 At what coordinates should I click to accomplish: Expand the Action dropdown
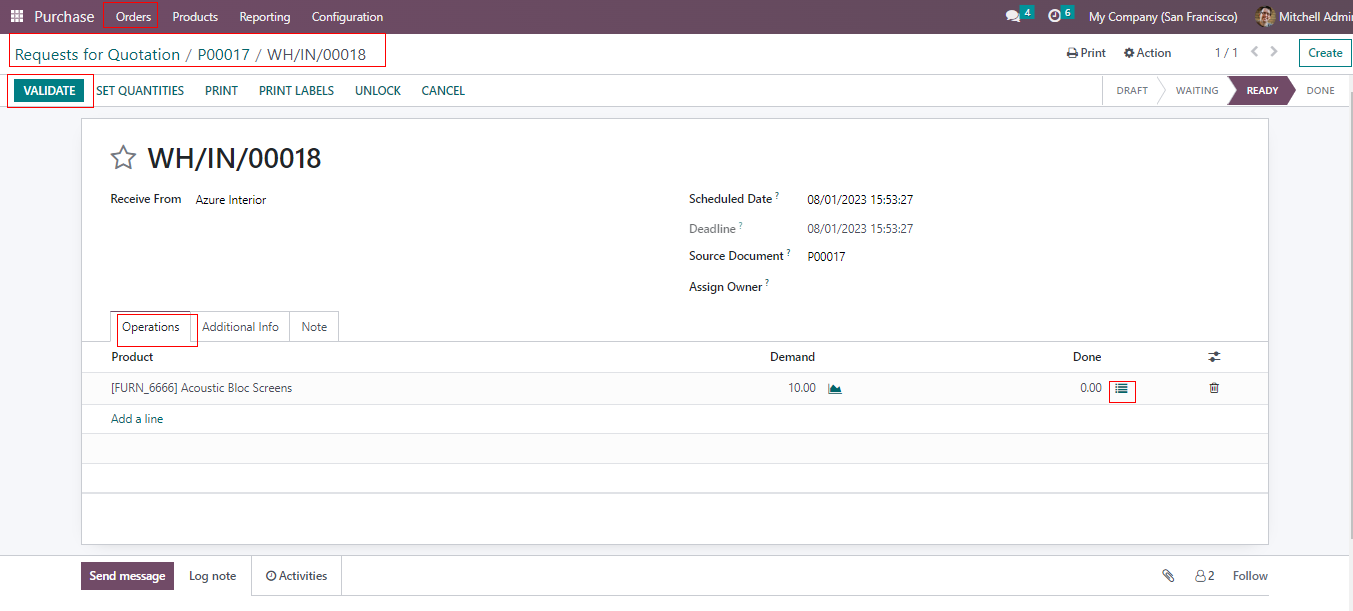click(1147, 53)
